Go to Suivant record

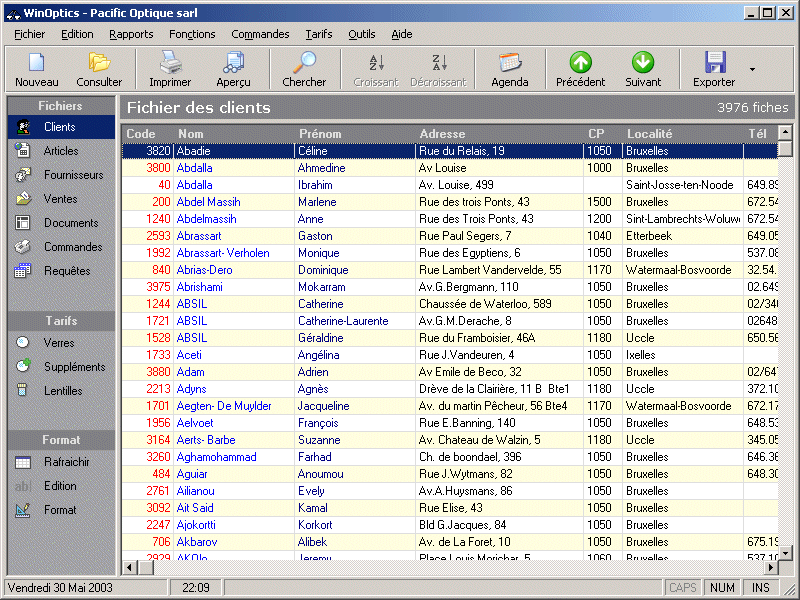[643, 63]
